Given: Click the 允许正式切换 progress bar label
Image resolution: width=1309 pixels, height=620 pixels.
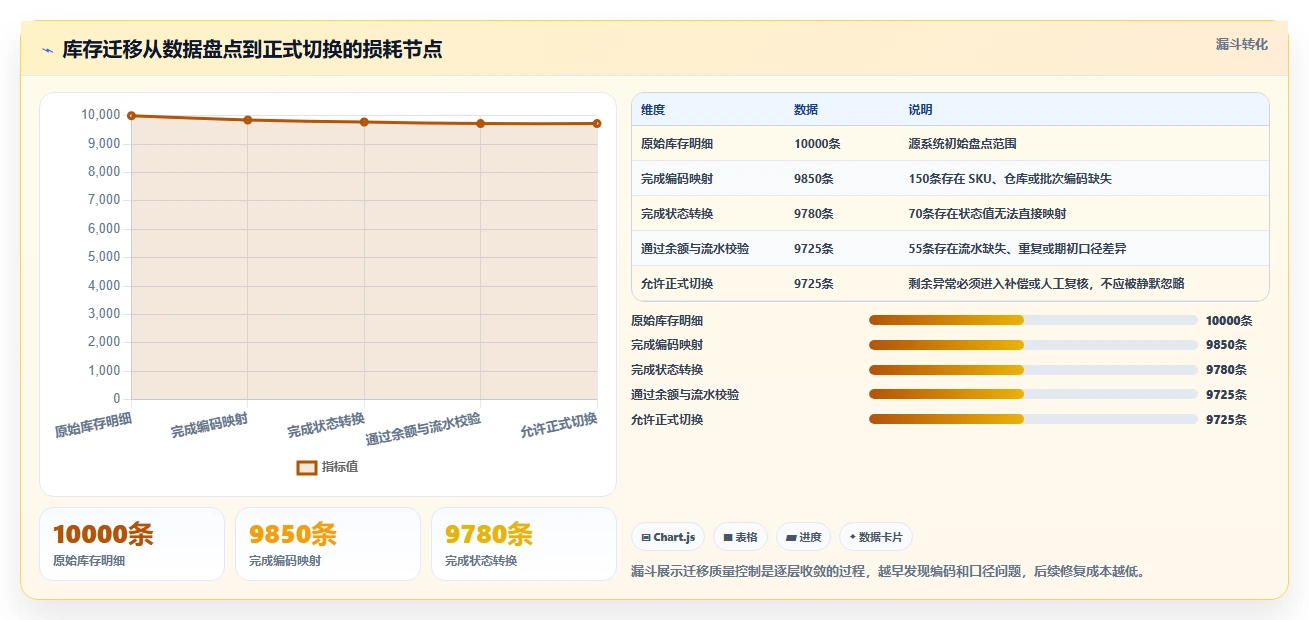Looking at the screenshot, I should (667, 420).
